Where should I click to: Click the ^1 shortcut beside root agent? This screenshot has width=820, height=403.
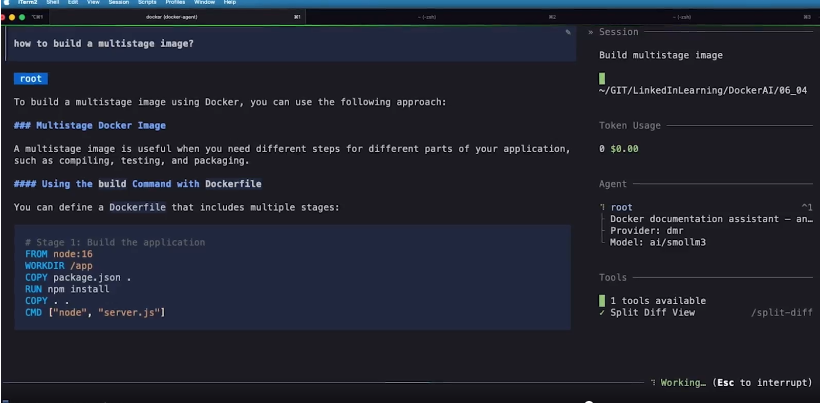[807, 208]
